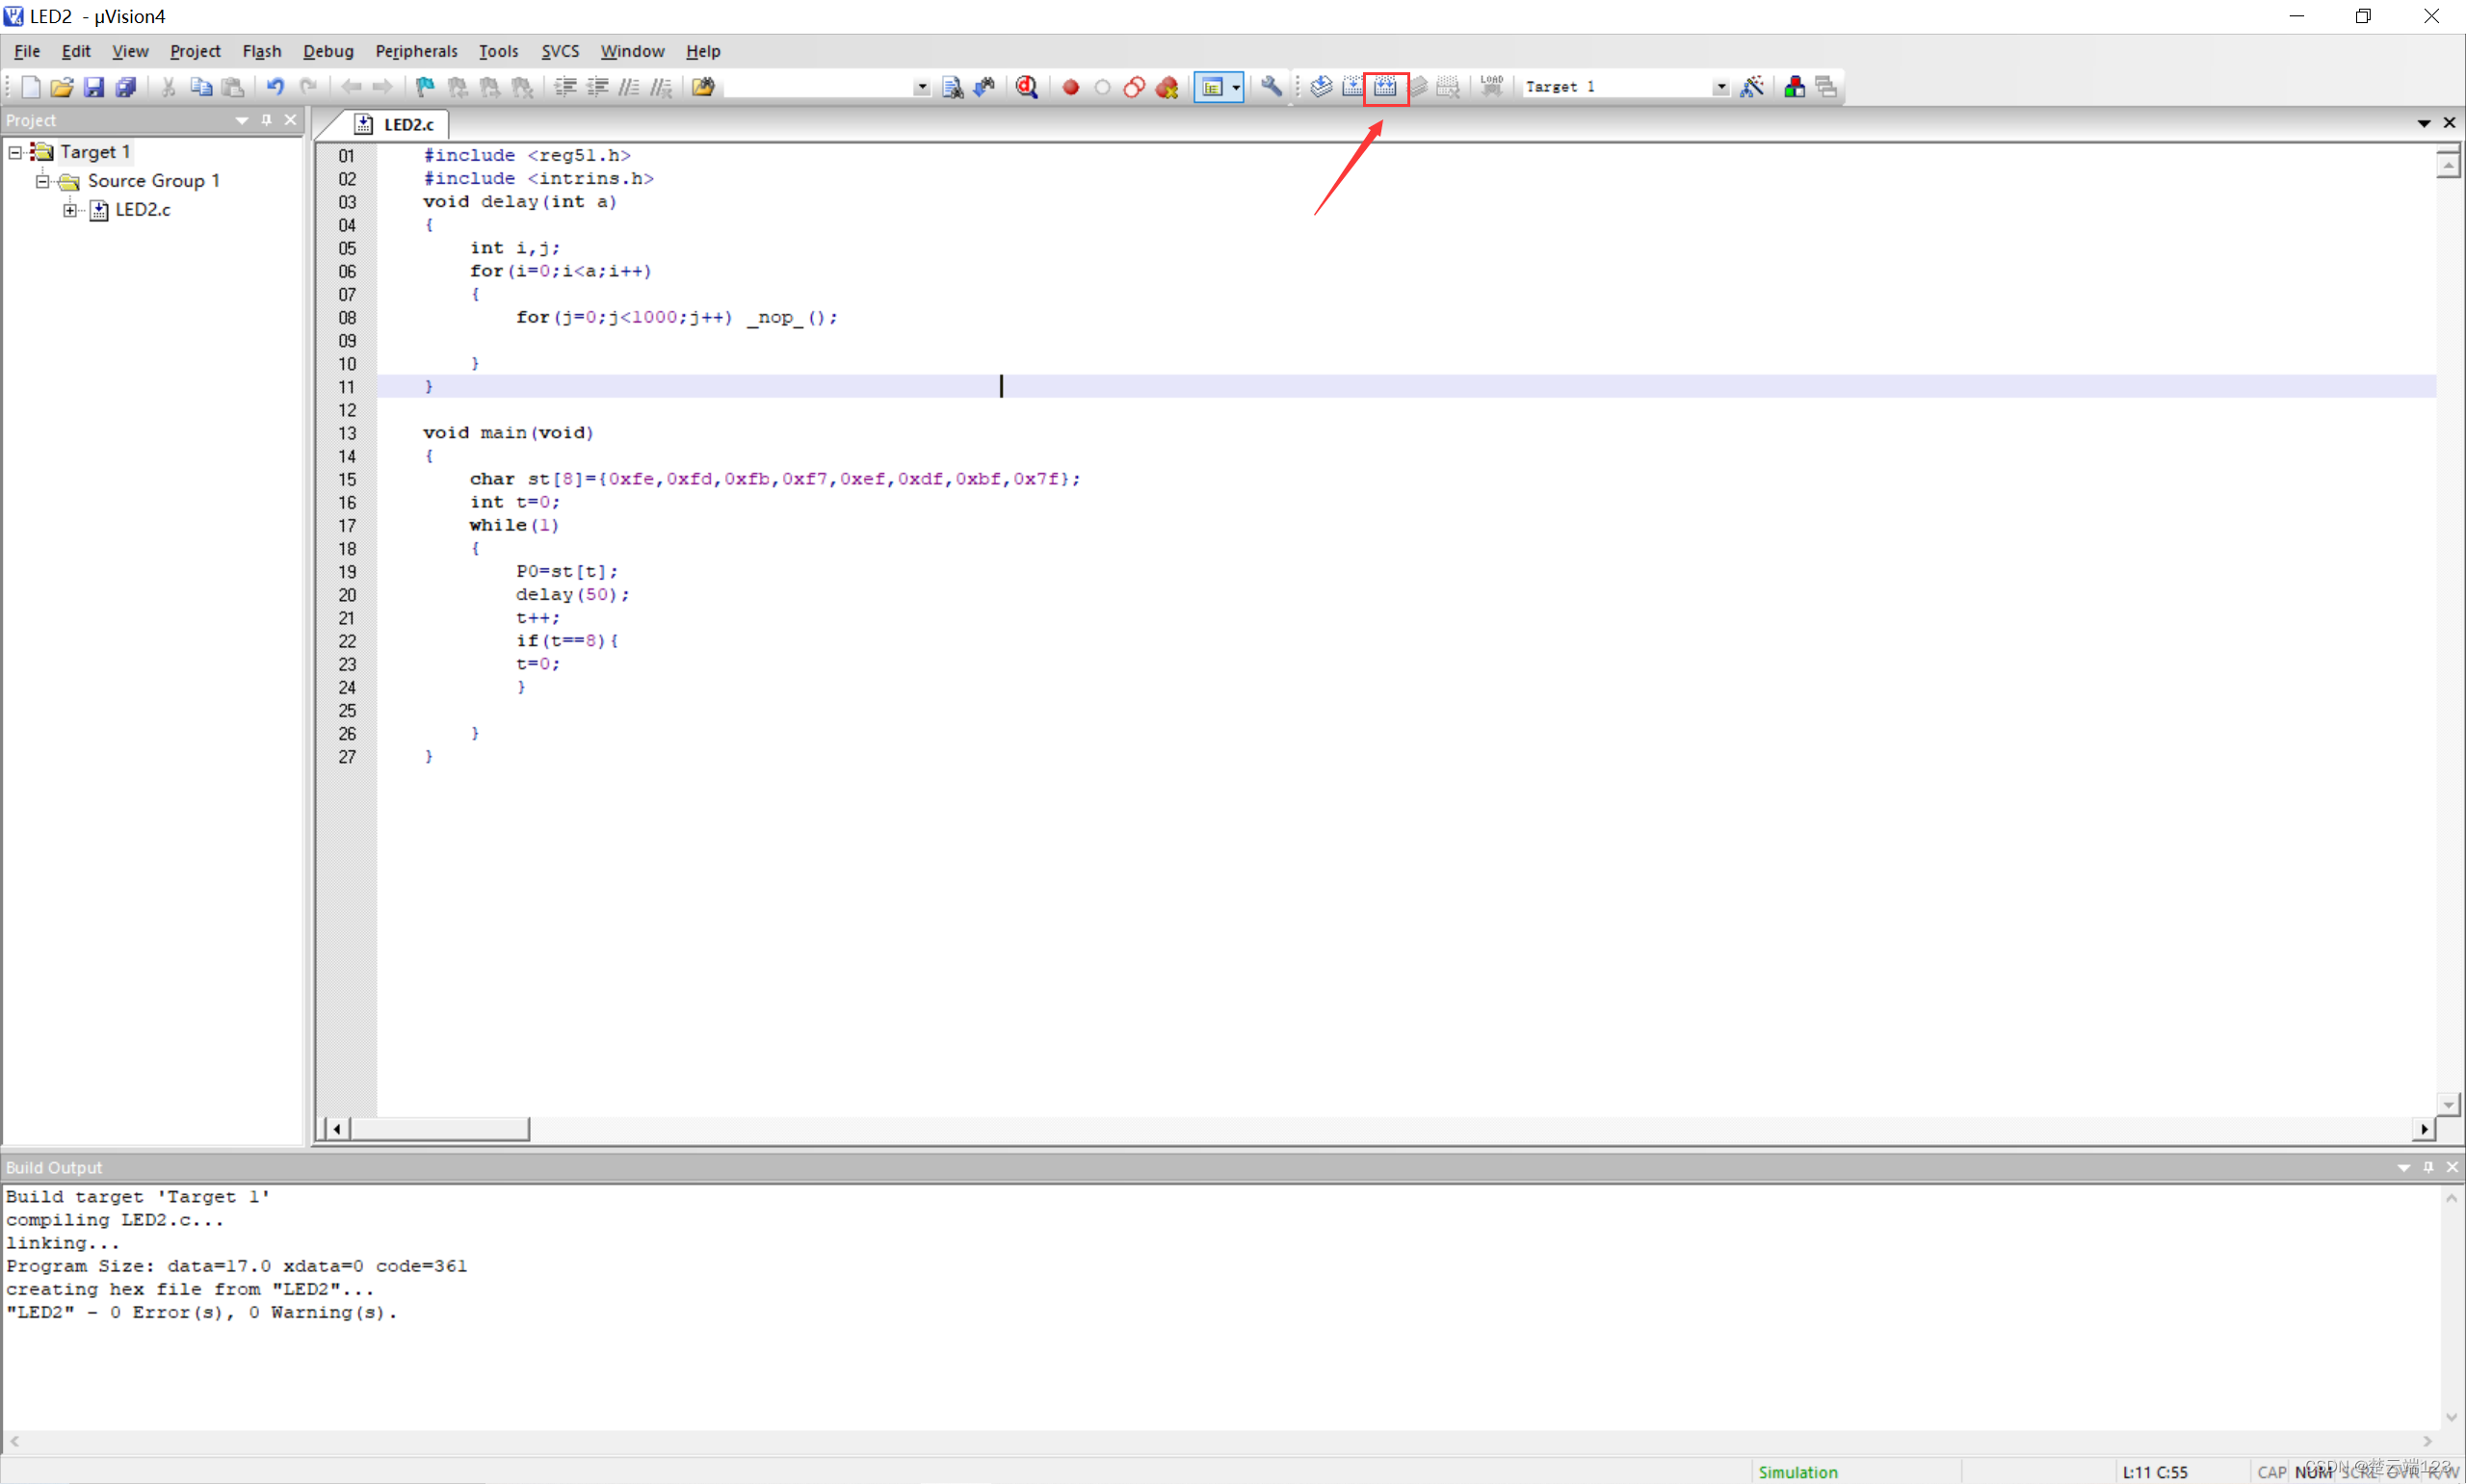The width and height of the screenshot is (2466, 1484).
Task: Open Target Options with magic wand icon
Action: point(1751,87)
